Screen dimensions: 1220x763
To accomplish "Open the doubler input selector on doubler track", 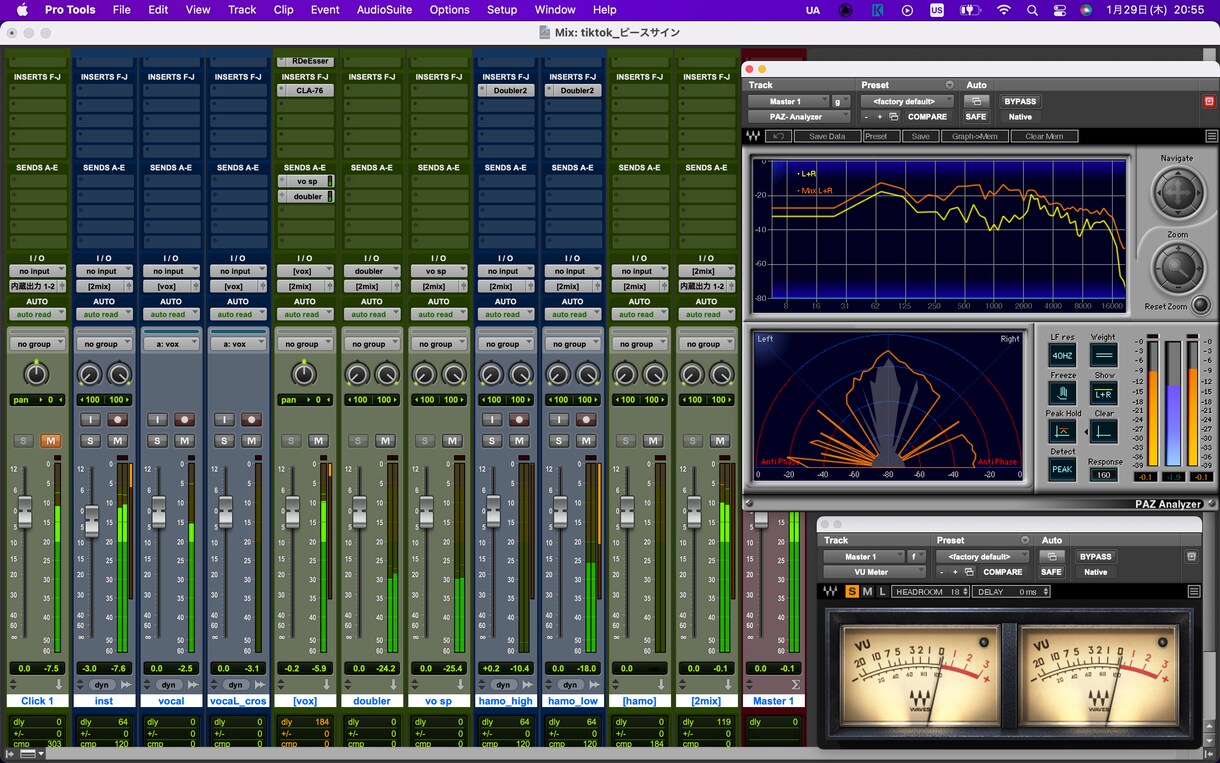I will [371, 271].
